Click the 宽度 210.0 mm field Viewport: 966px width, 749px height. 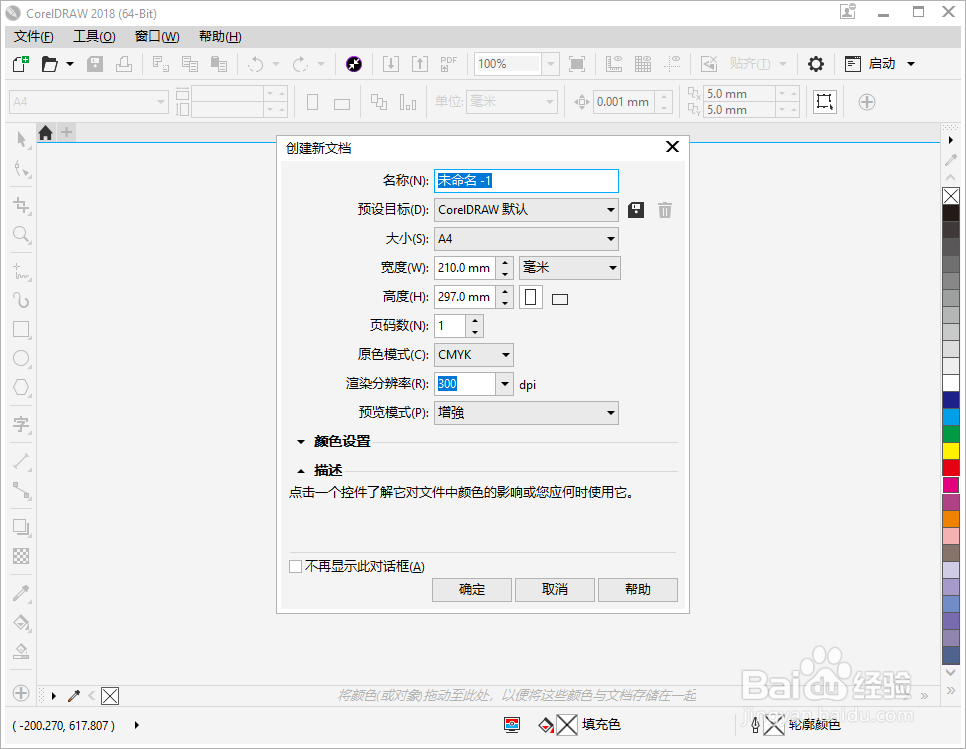465,268
